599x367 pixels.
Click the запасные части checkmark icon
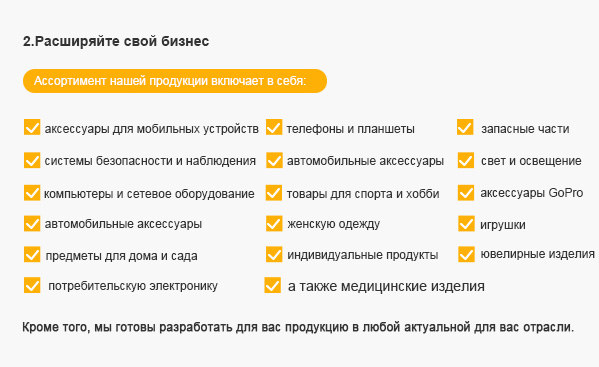[x=465, y=127]
